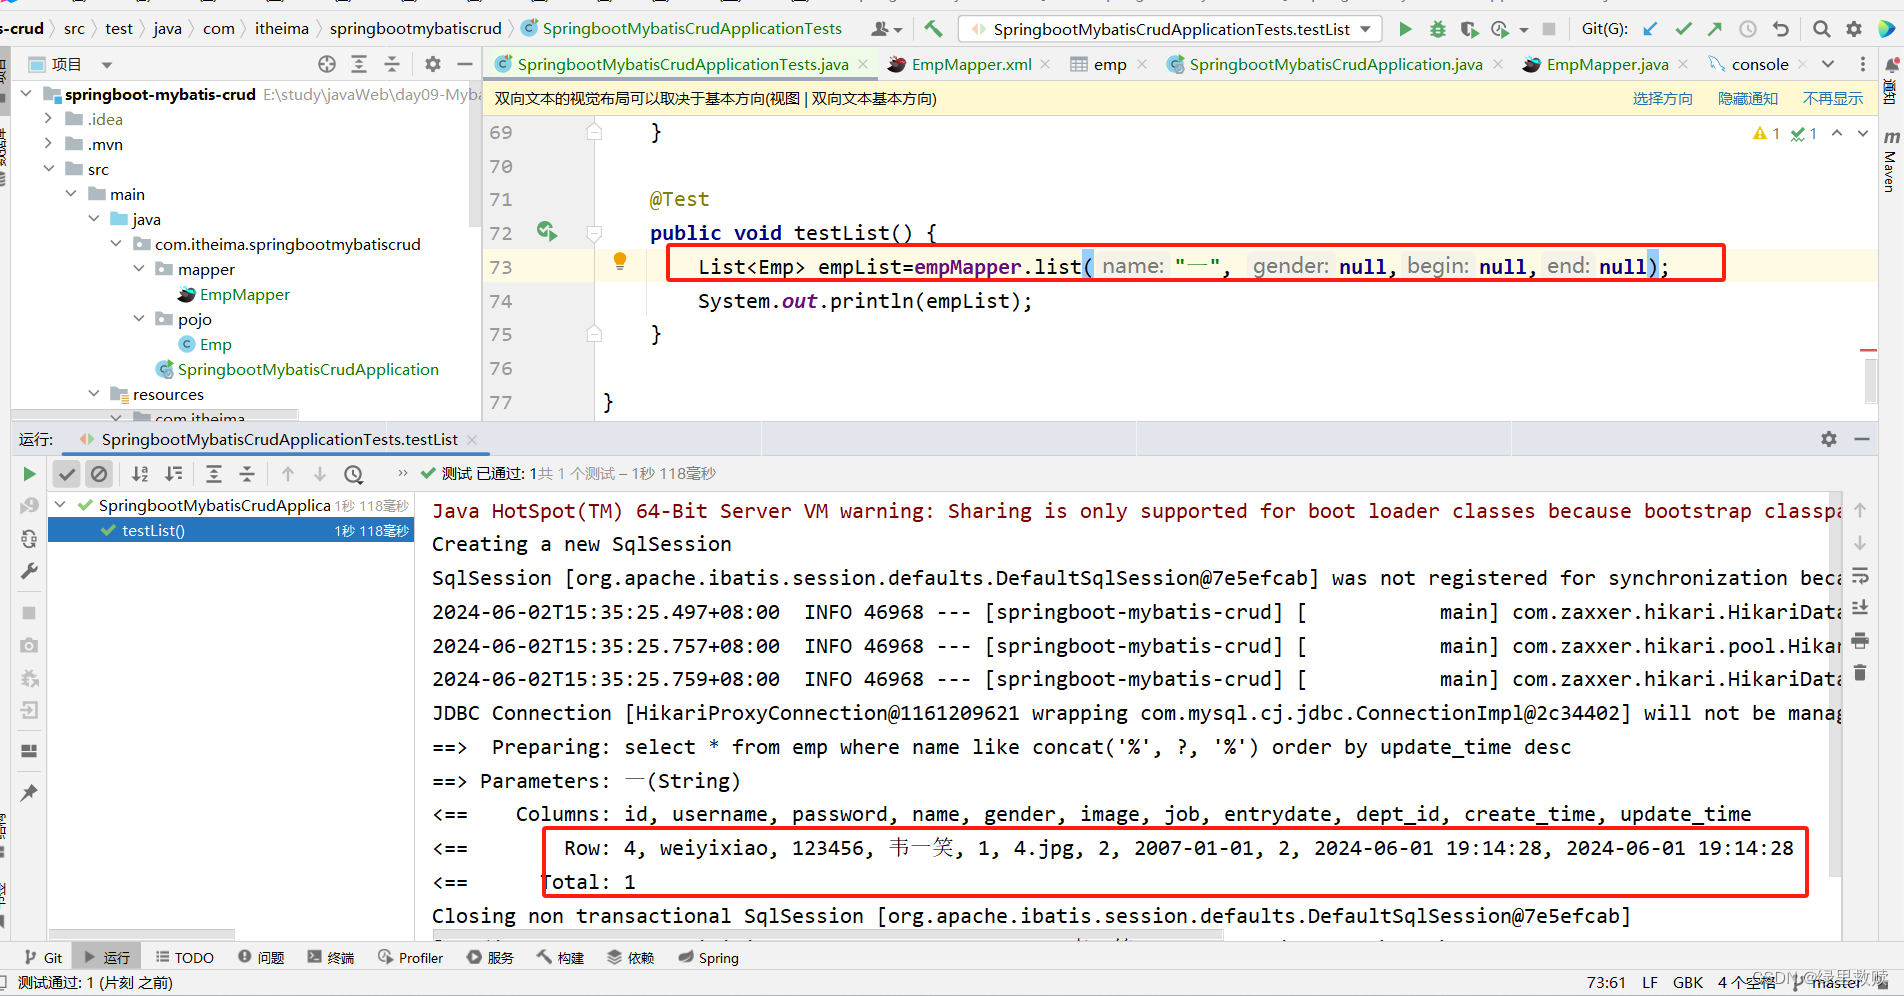
Task: Run tests with coverage icon in top toolbar
Action: (x=1469, y=29)
